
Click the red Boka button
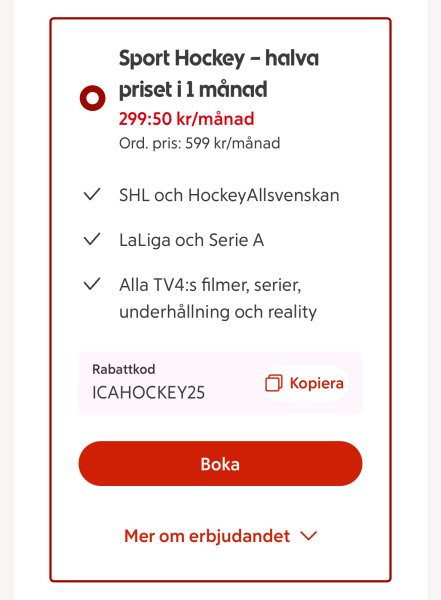pyautogui.click(x=220, y=463)
